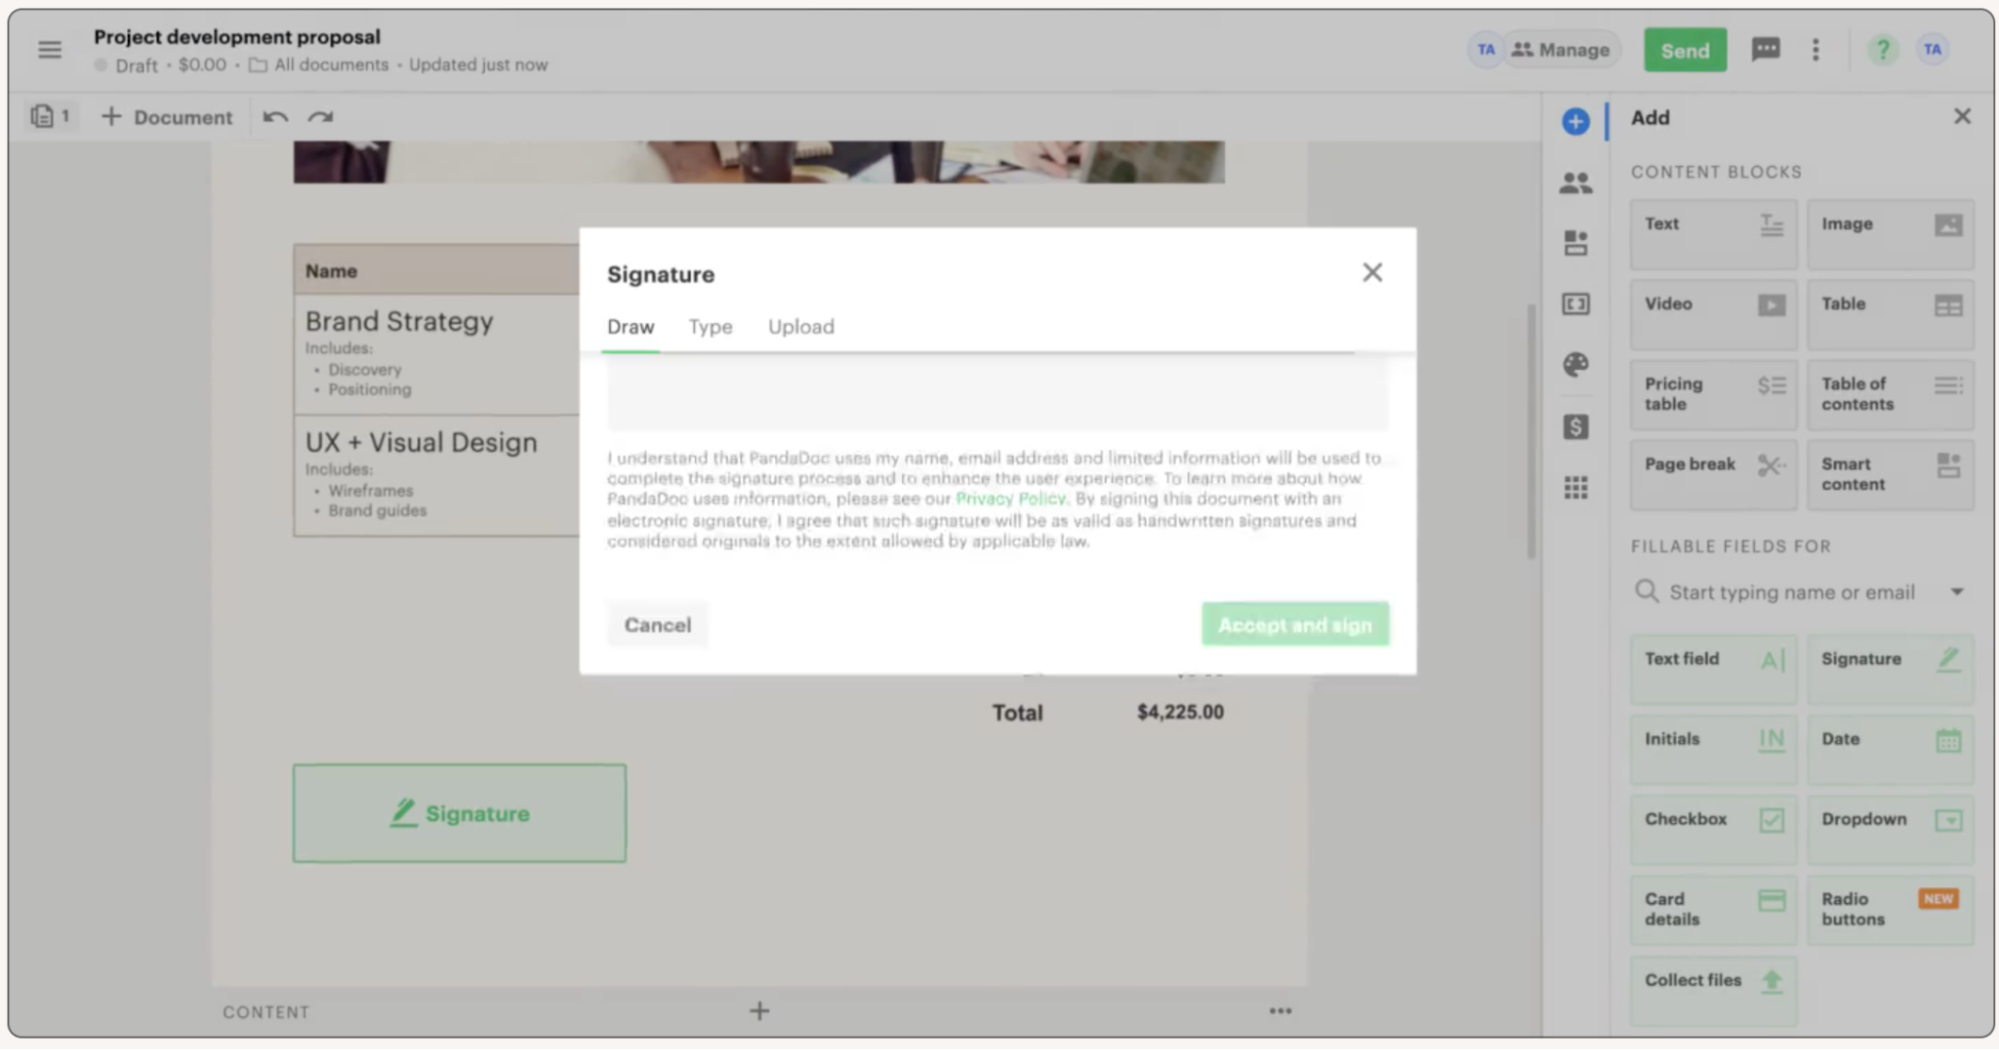
Task: Open the Add content panel via blue plus icon
Action: (1575, 121)
